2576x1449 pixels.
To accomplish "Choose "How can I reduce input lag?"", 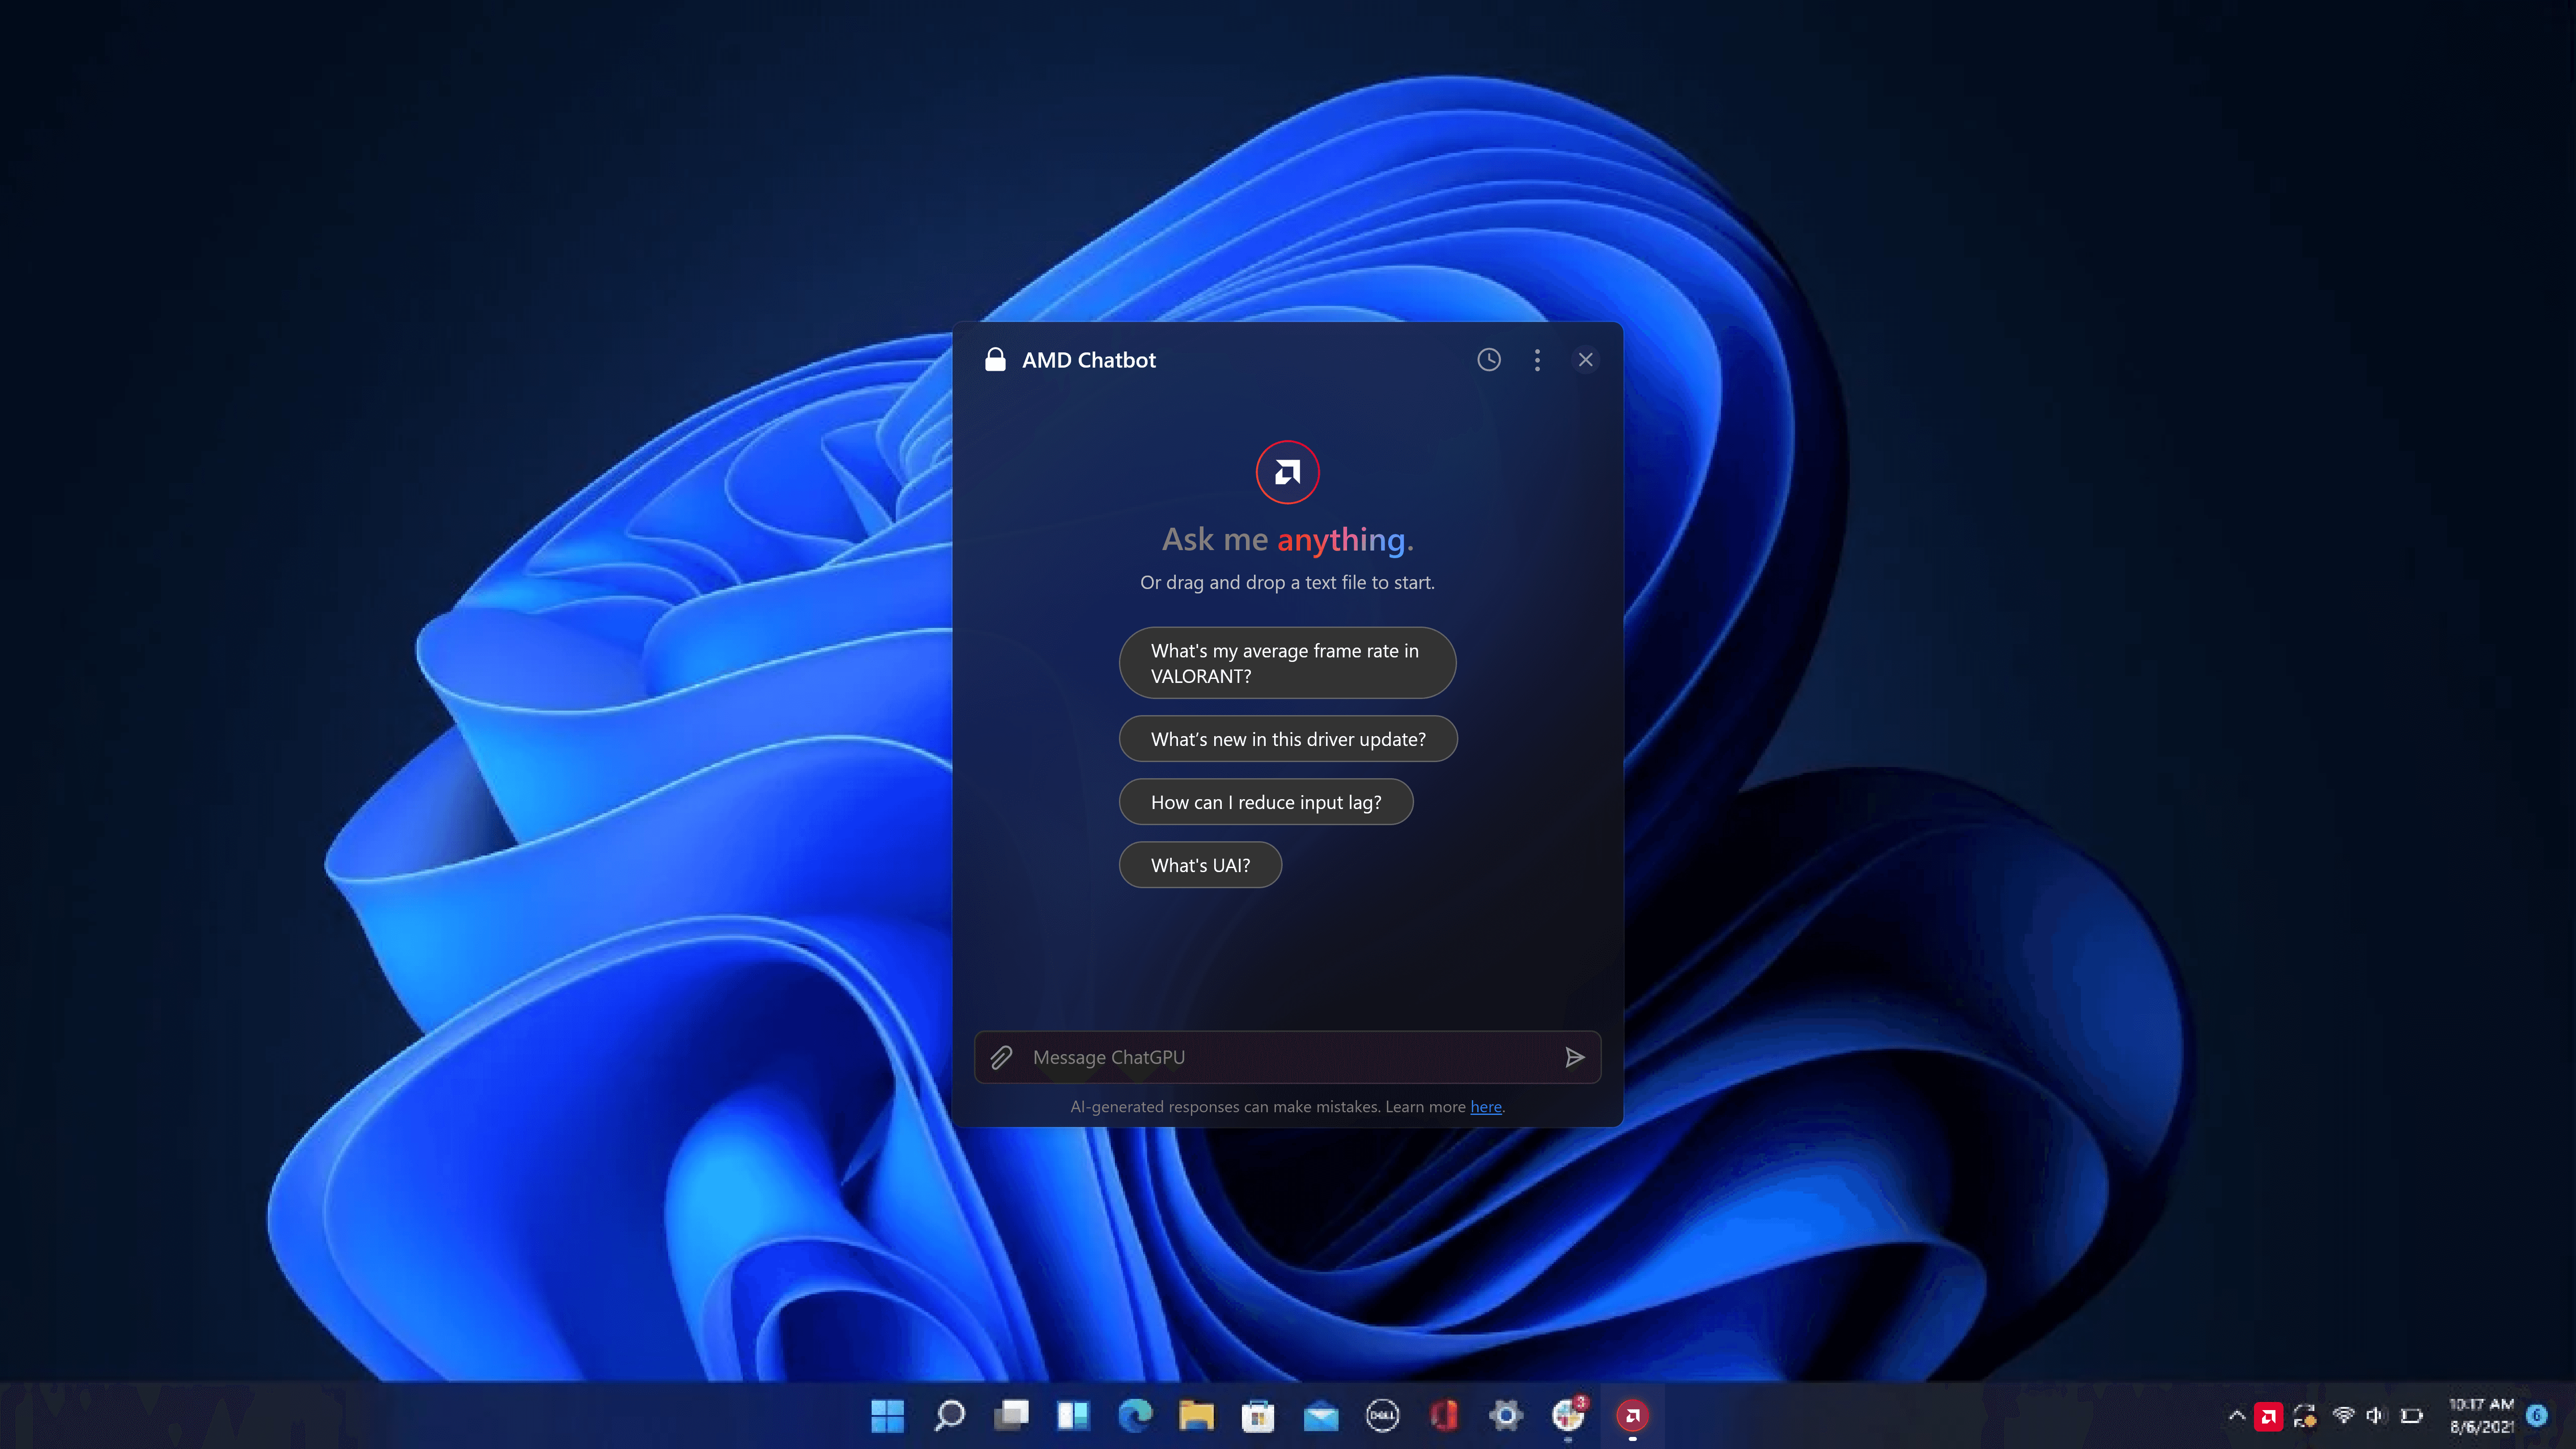I will pyautogui.click(x=1265, y=802).
